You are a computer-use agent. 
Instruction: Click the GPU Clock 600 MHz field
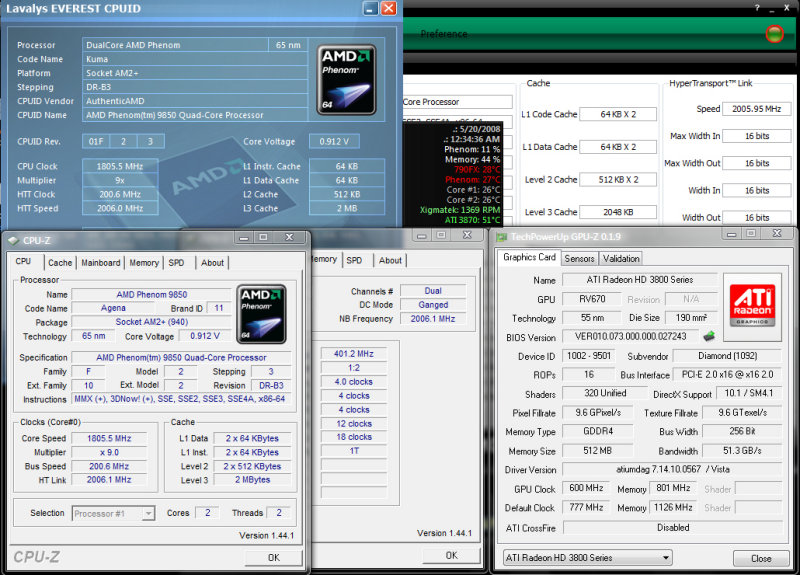586,488
